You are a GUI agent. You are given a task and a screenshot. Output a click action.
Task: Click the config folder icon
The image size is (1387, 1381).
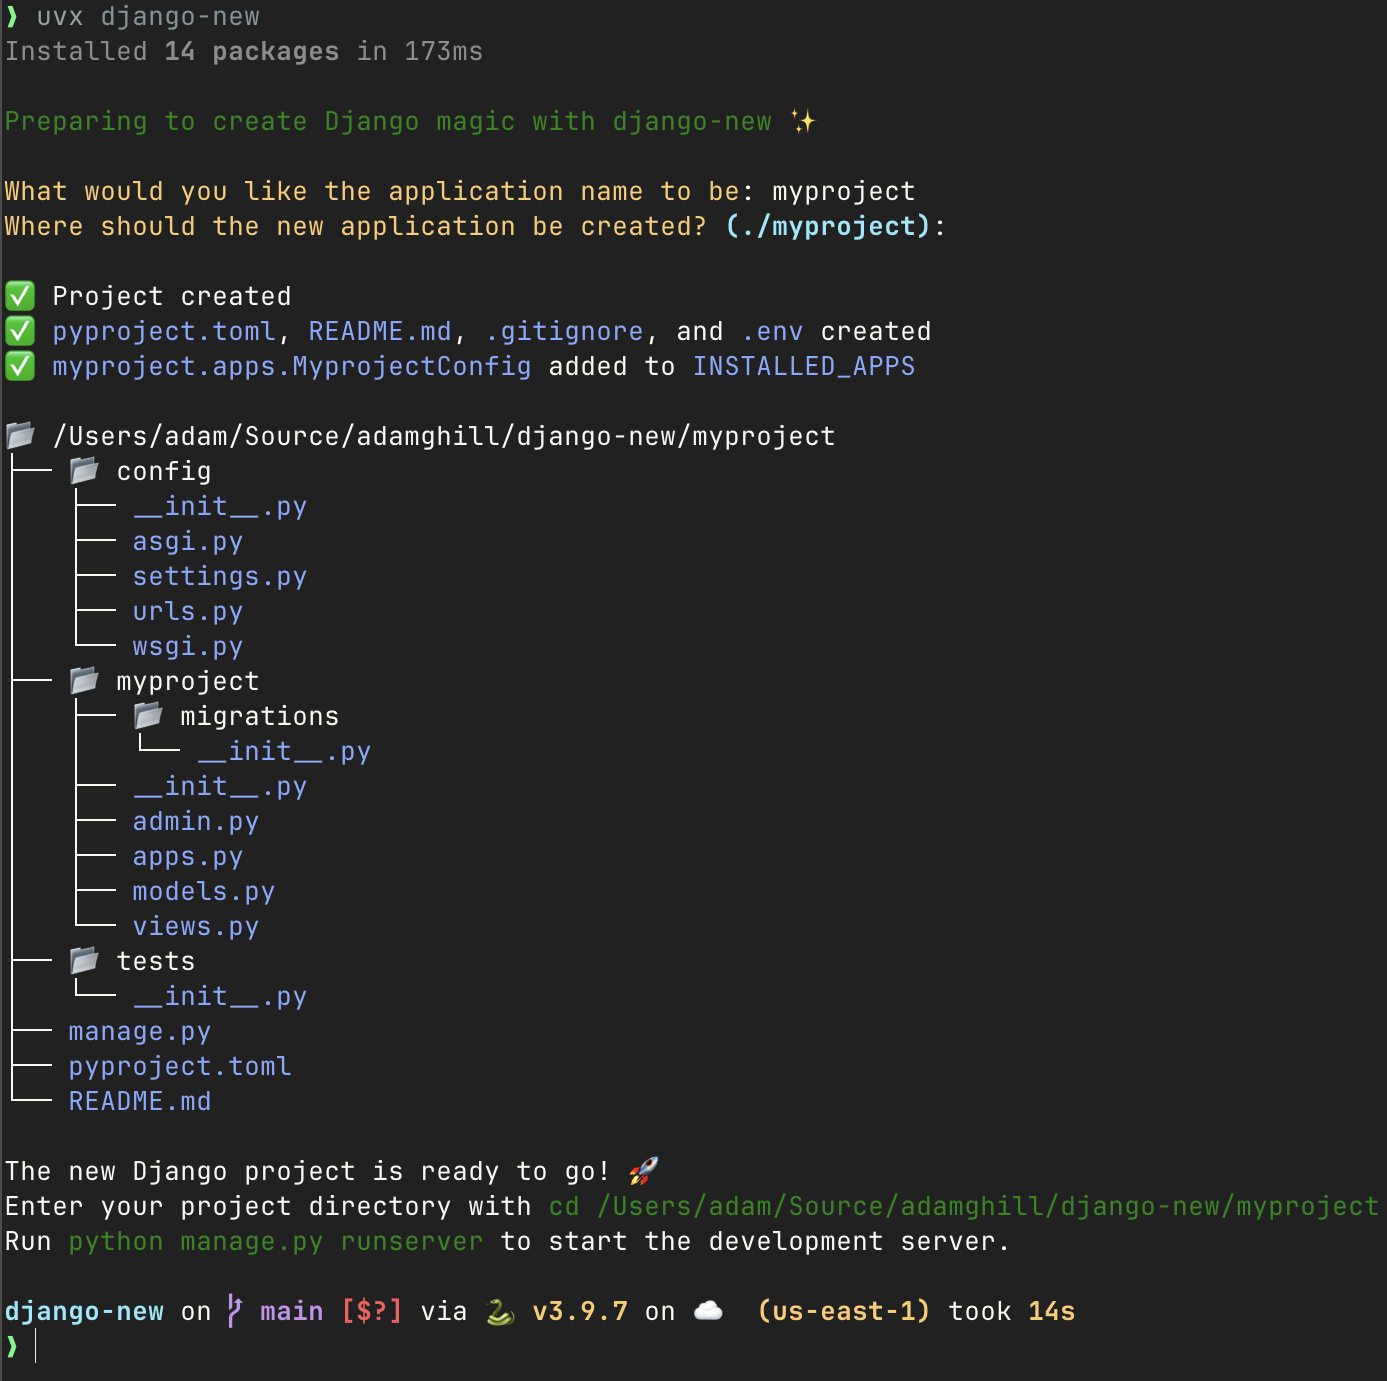84,470
